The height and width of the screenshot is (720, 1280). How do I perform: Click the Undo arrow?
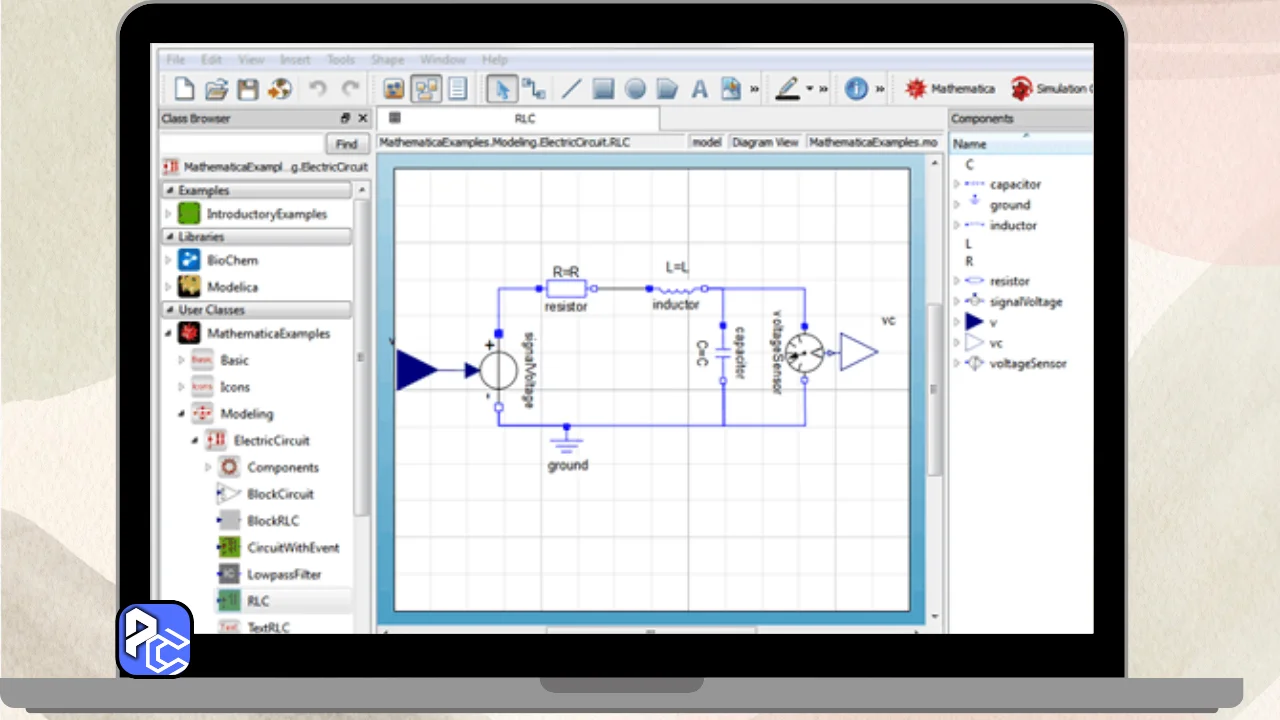tap(317, 89)
